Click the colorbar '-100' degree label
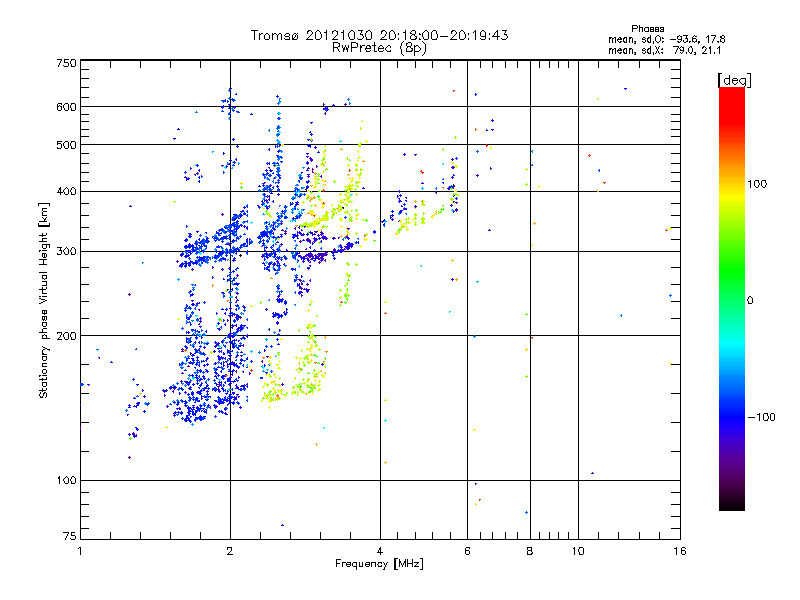Image resolution: width=800 pixels, height=600 pixels. (762, 417)
